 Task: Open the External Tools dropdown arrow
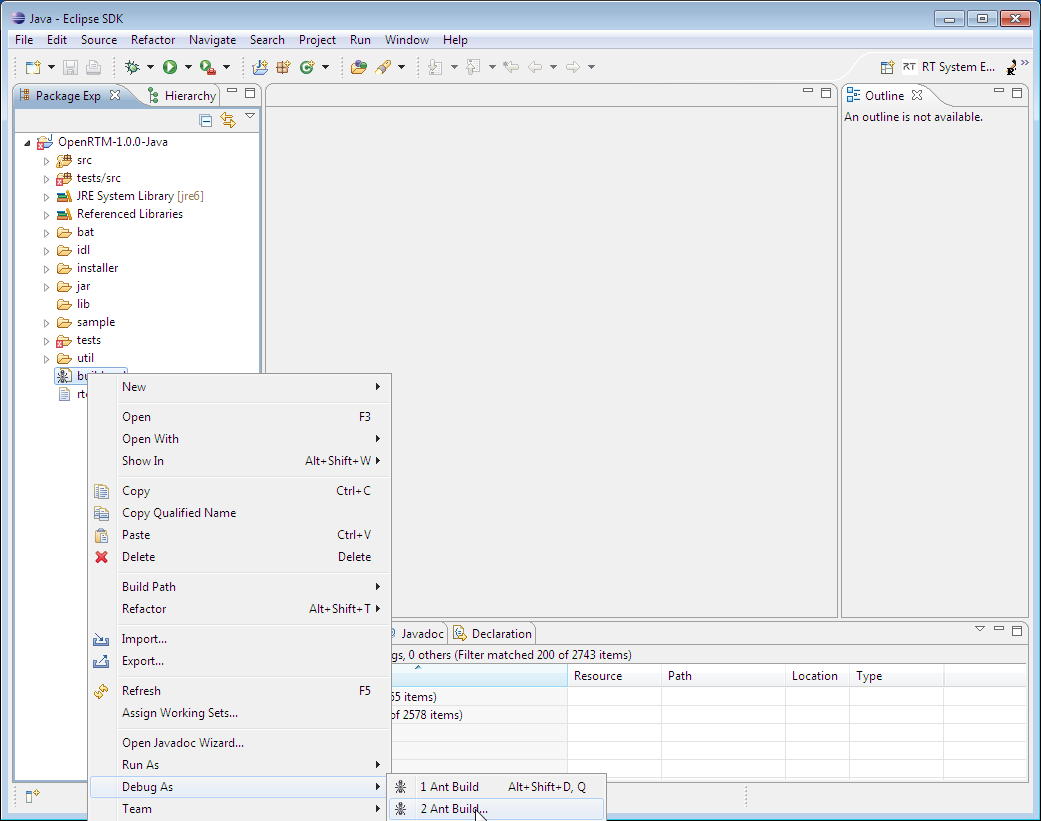point(226,67)
